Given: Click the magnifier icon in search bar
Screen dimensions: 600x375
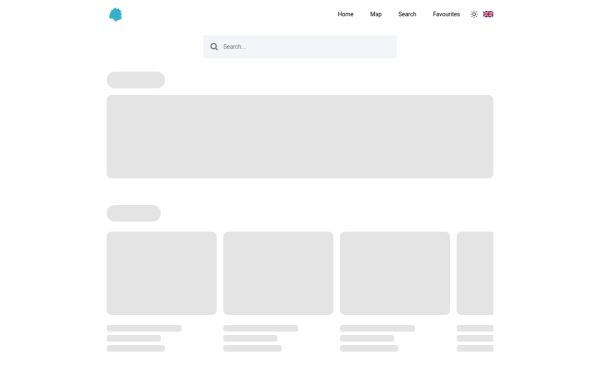Looking at the screenshot, I should click(x=214, y=47).
